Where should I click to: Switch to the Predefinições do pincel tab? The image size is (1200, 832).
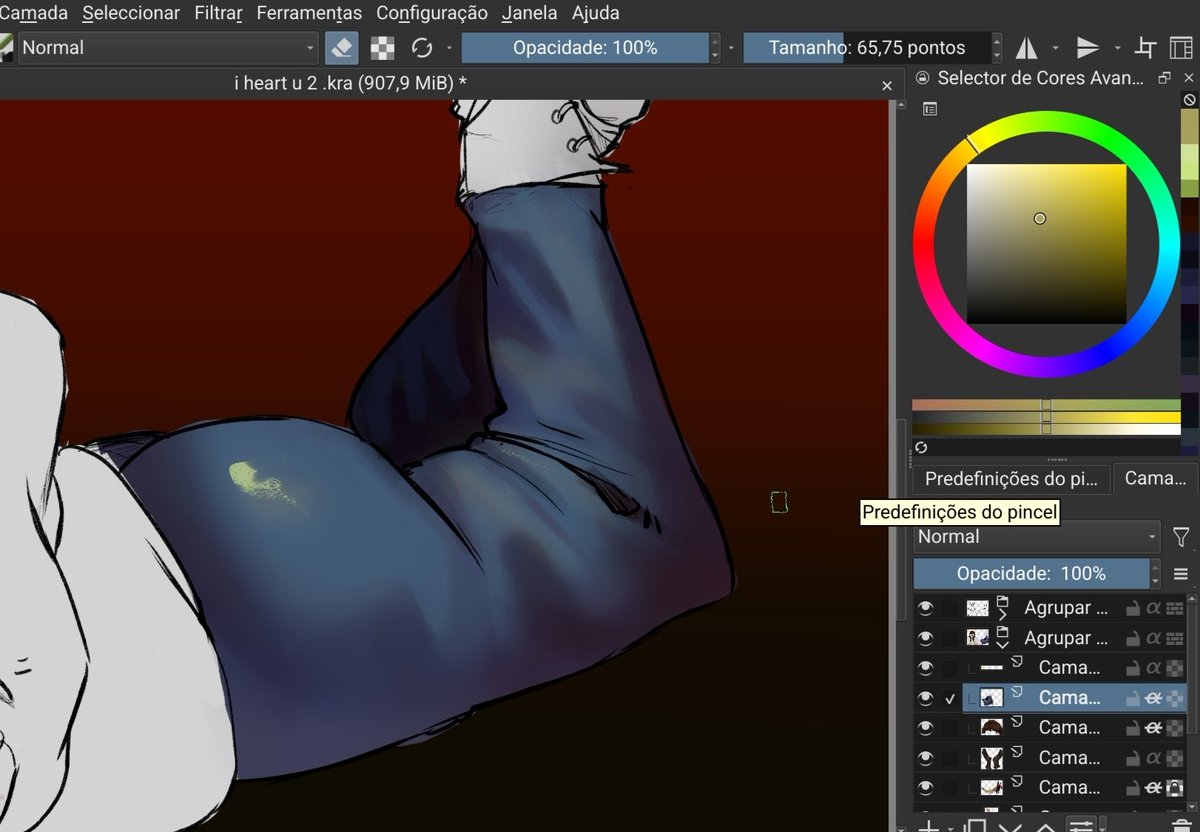coord(1010,478)
